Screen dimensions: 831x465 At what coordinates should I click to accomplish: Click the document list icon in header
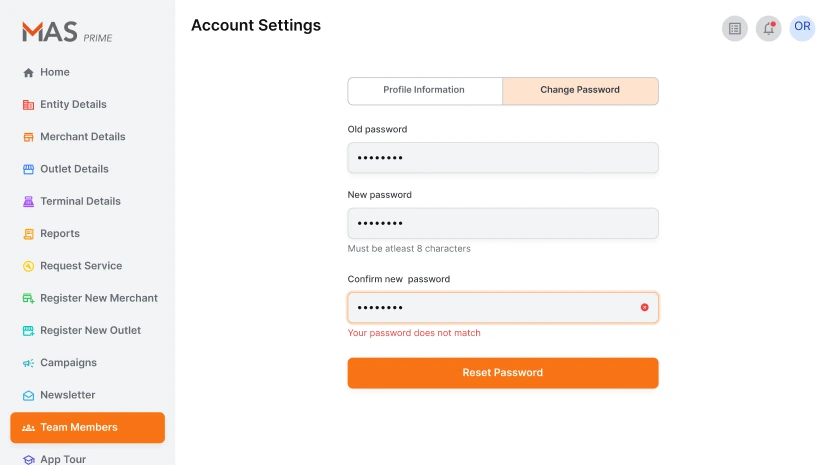[735, 28]
